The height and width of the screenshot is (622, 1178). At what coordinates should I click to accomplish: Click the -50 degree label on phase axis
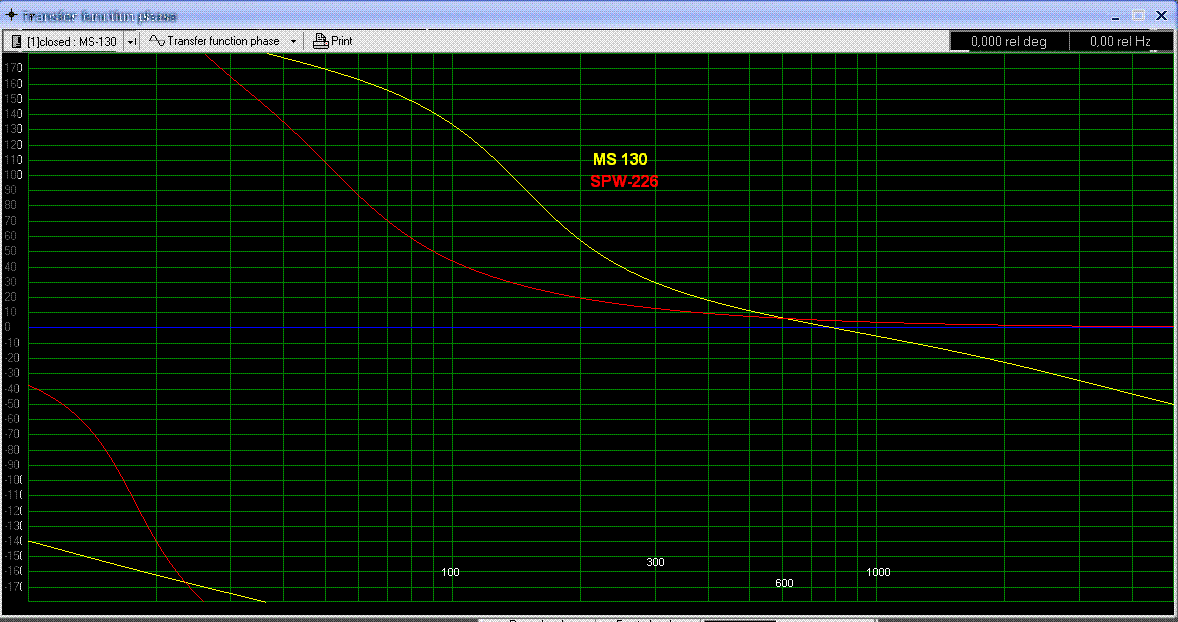[x=13, y=403]
